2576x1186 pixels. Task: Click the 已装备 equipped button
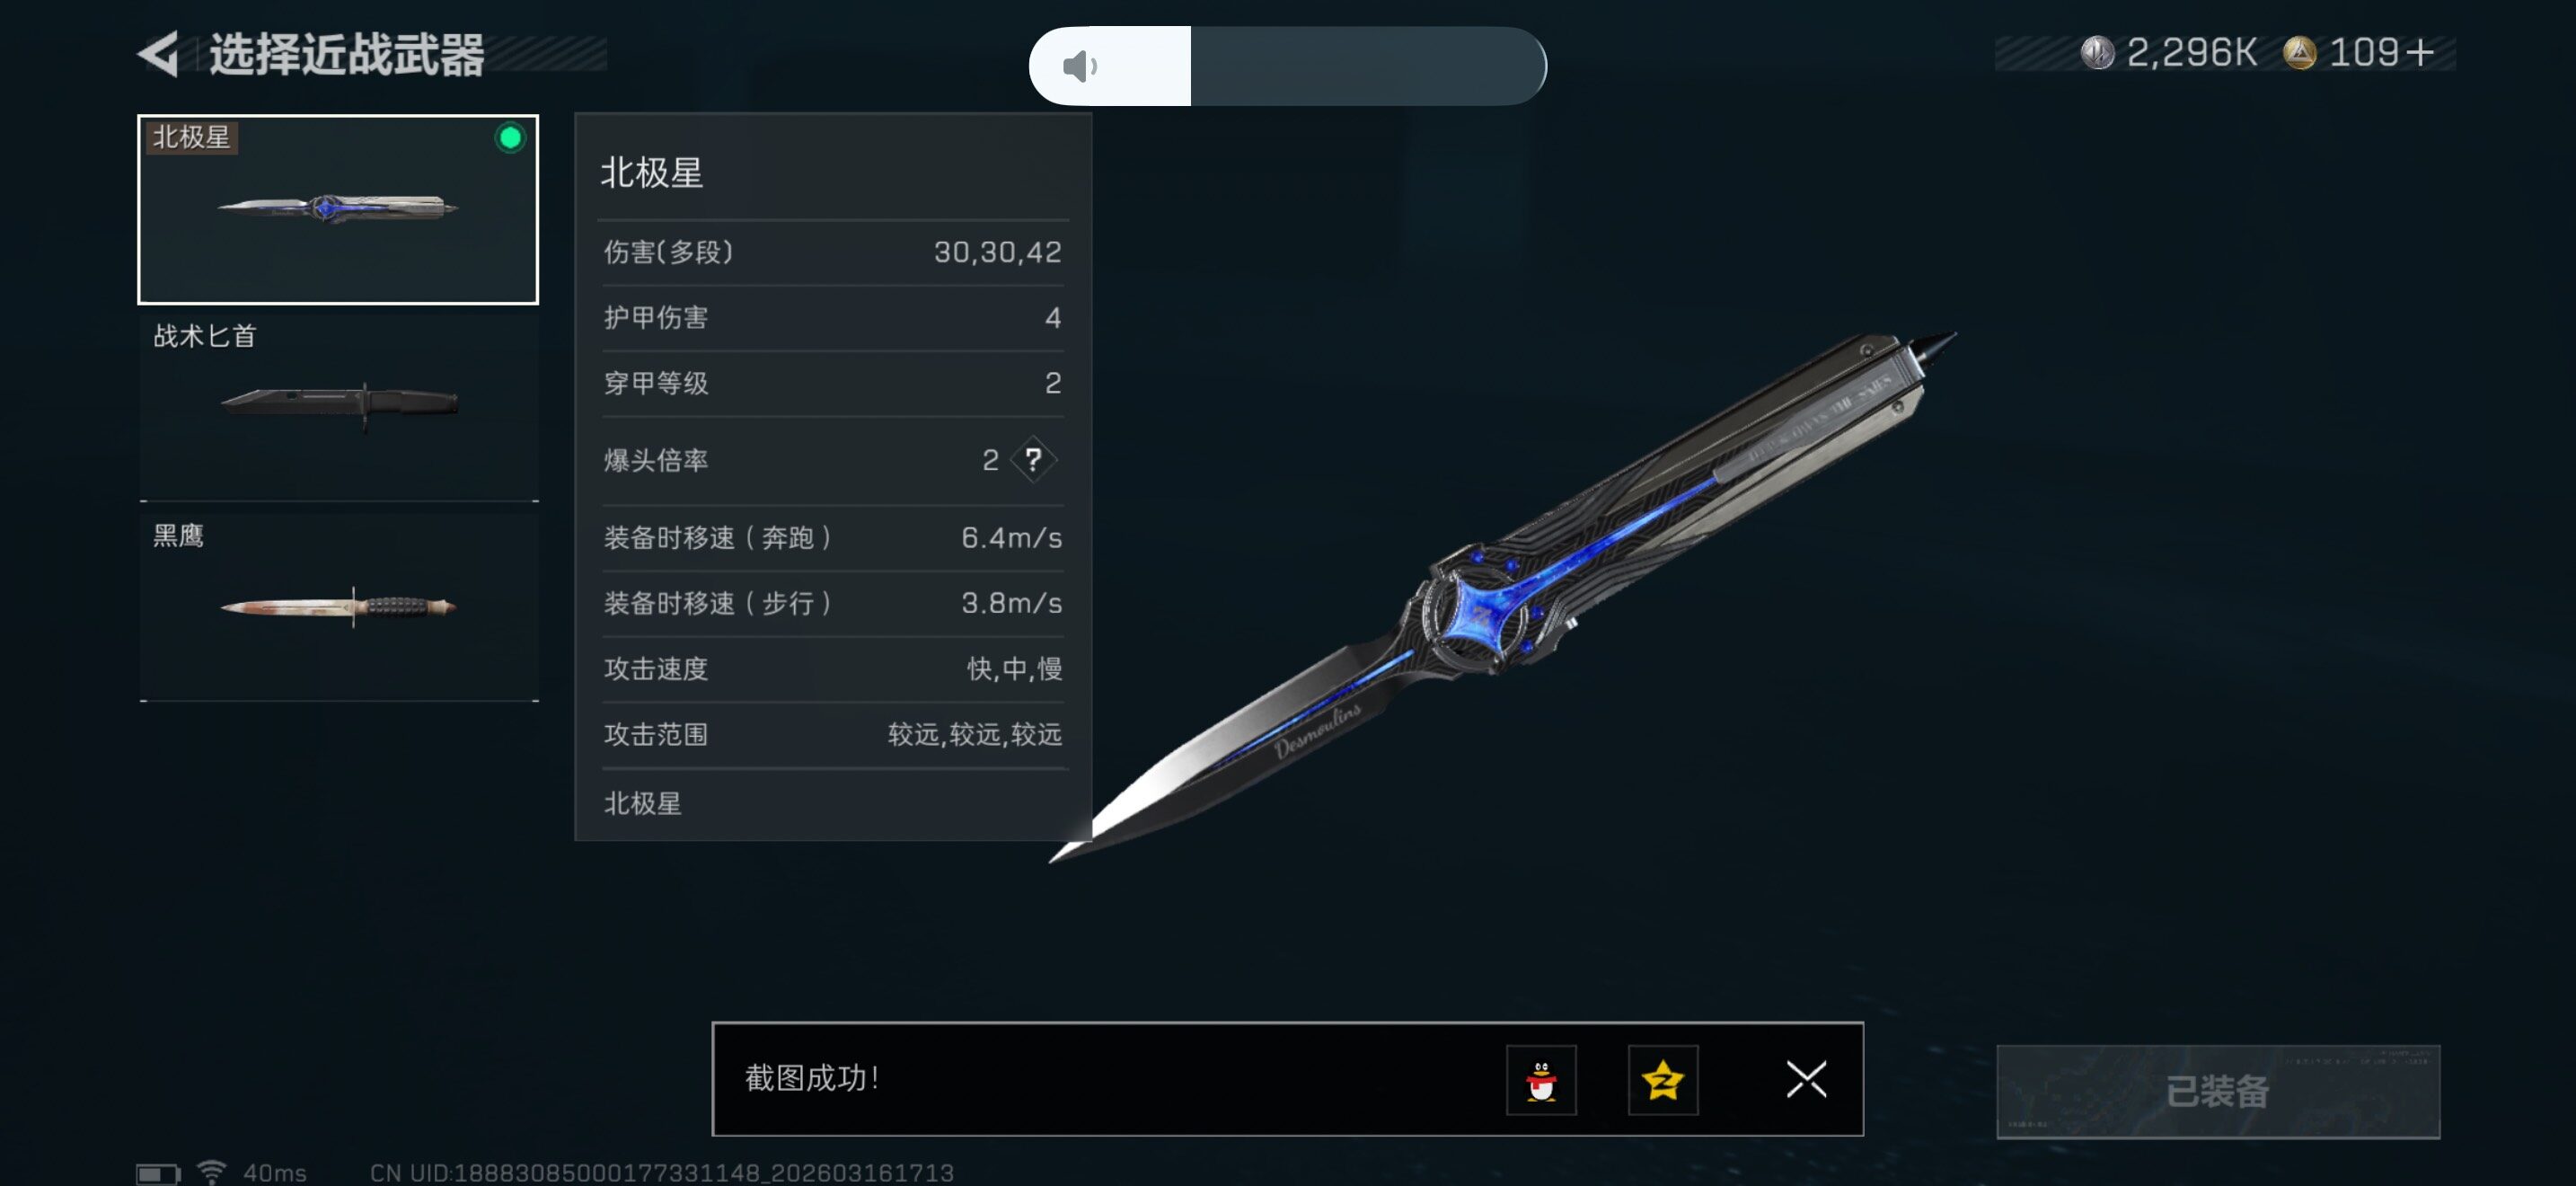tap(2217, 1091)
